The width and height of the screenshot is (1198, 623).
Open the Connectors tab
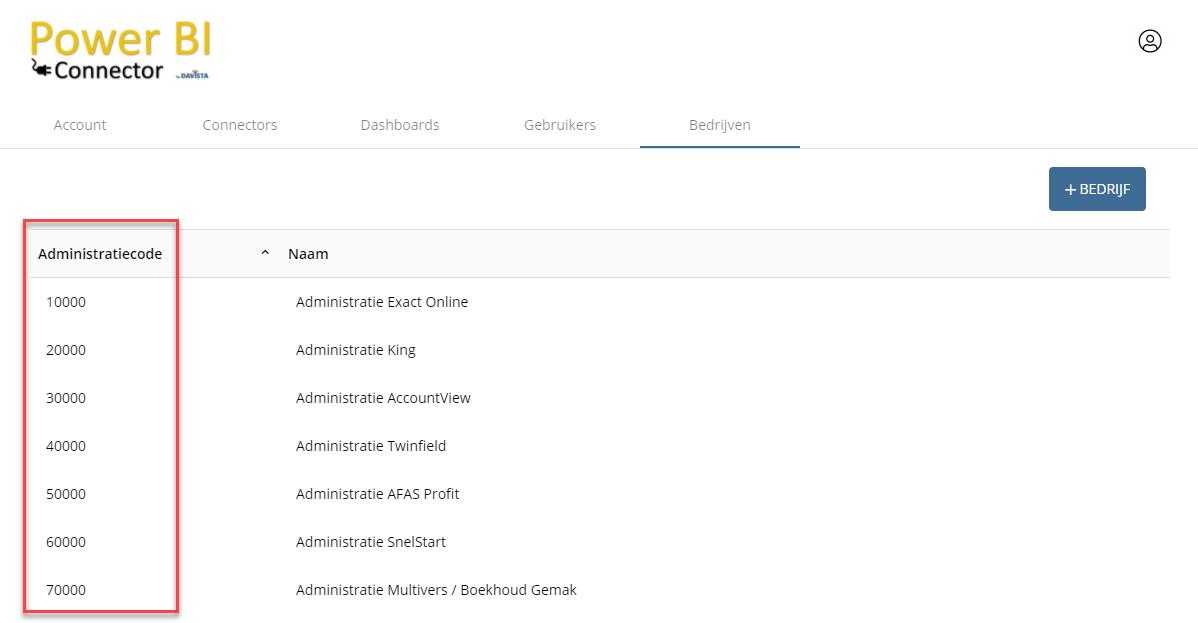click(x=240, y=125)
